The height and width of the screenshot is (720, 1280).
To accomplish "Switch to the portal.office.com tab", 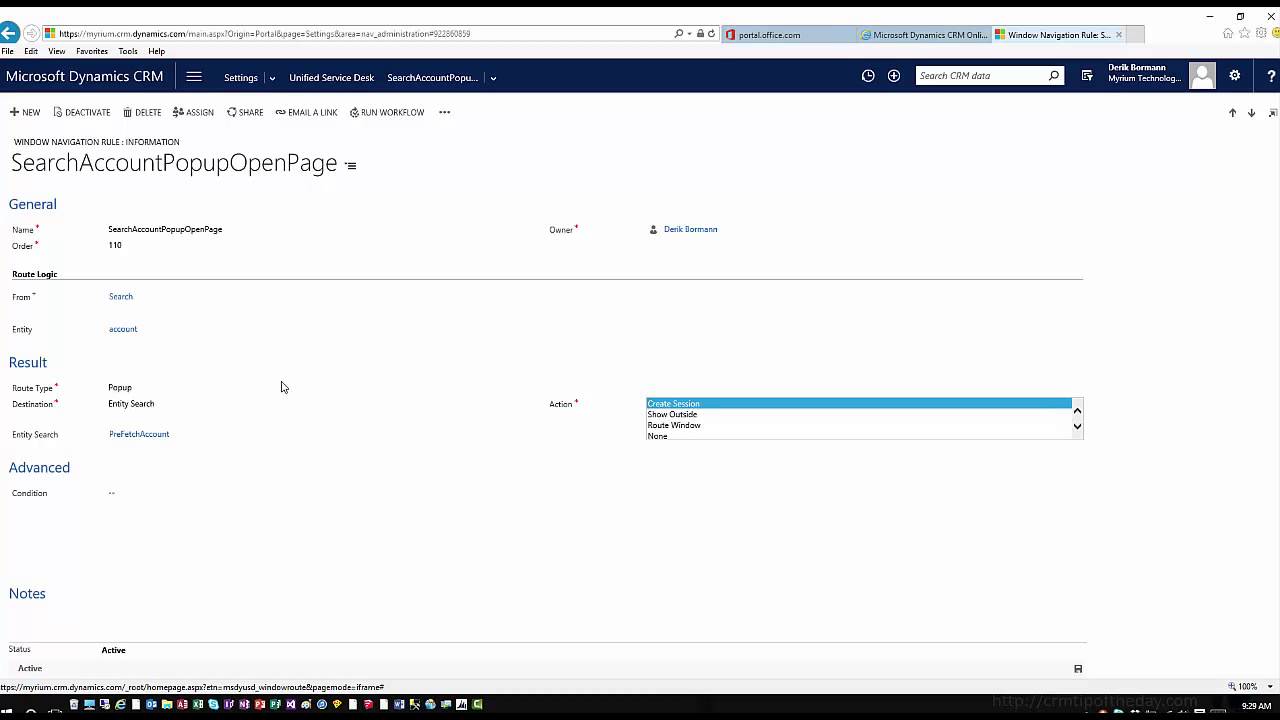I will point(789,35).
